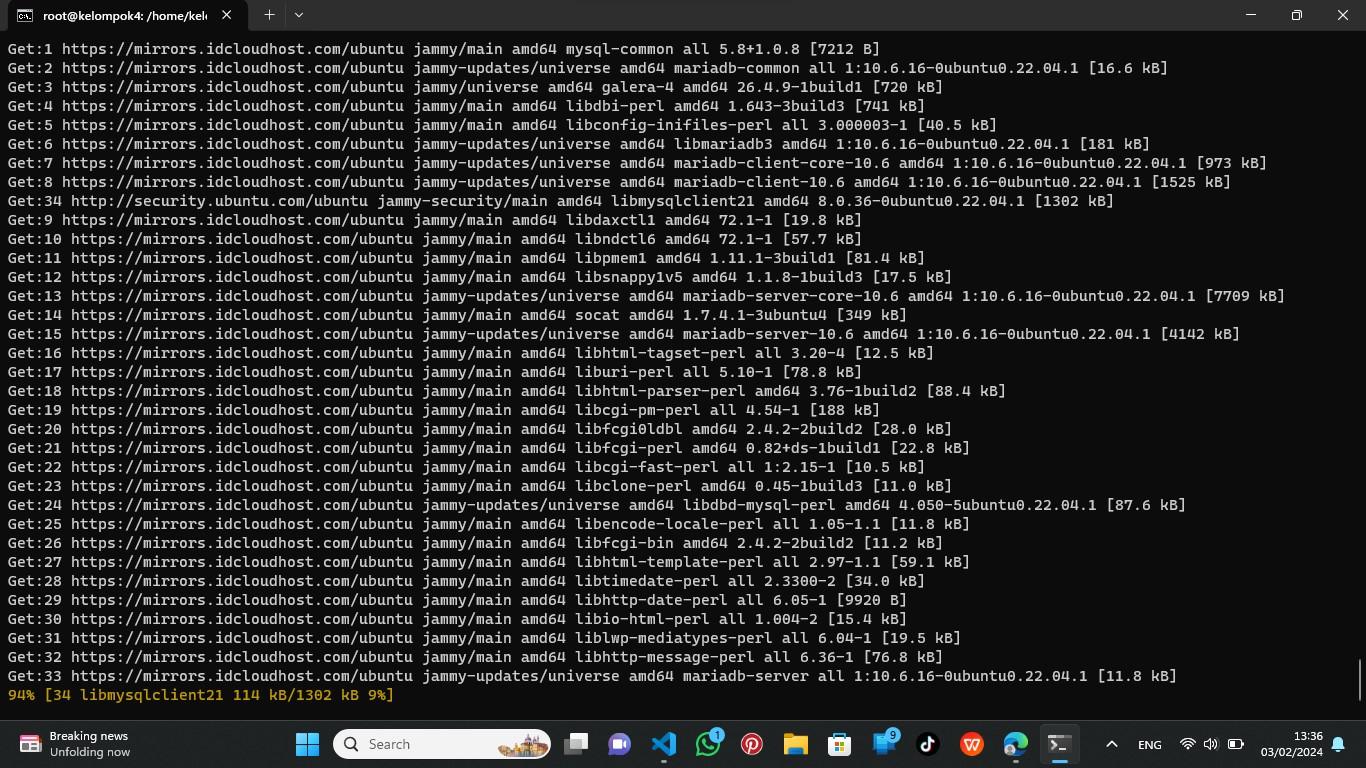Open WPS Office from the taskbar
The image size is (1366, 768).
(x=972, y=744)
